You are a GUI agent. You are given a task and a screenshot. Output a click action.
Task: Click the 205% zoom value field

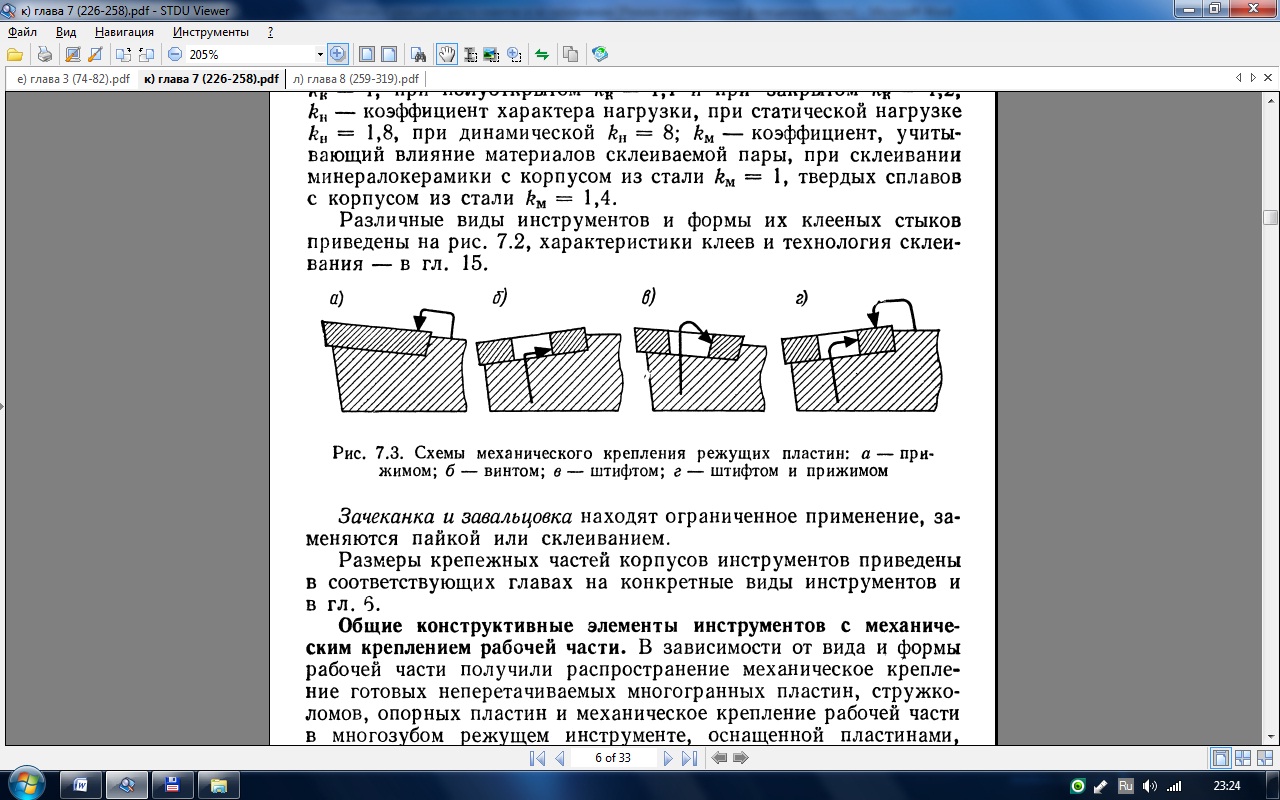pos(250,54)
